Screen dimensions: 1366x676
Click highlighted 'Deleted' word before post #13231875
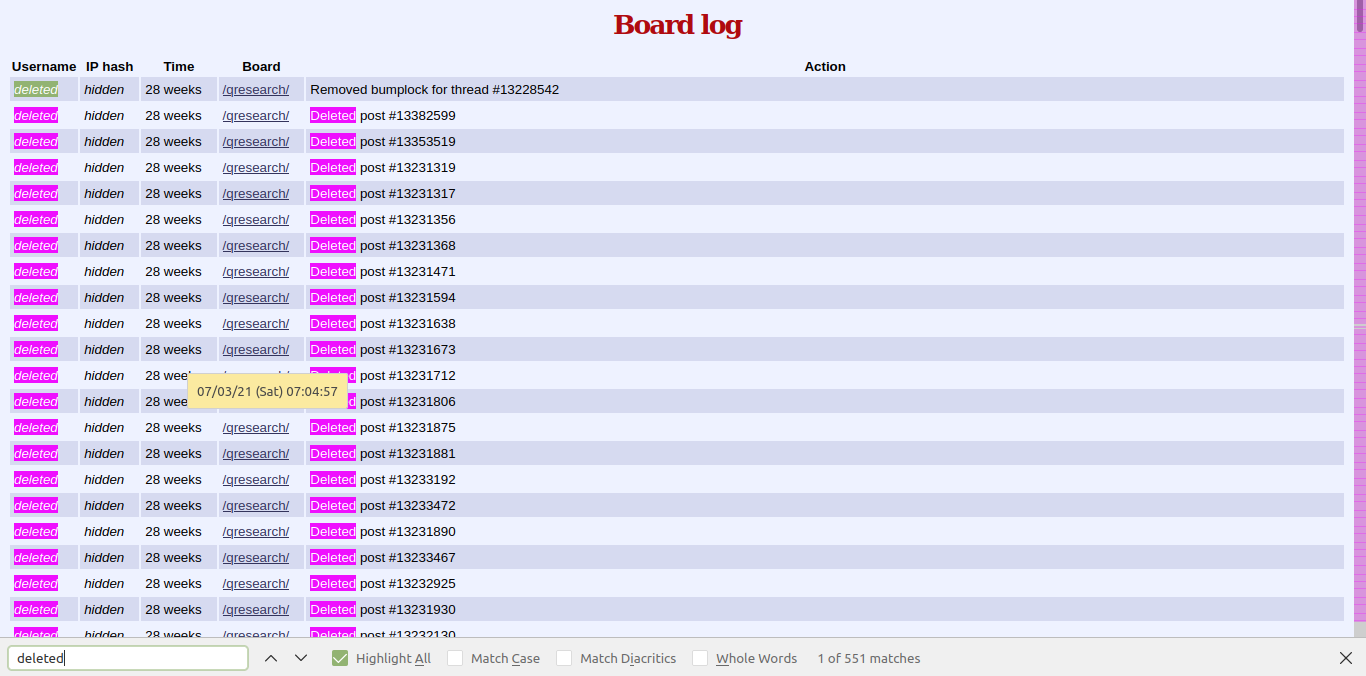tap(333, 428)
